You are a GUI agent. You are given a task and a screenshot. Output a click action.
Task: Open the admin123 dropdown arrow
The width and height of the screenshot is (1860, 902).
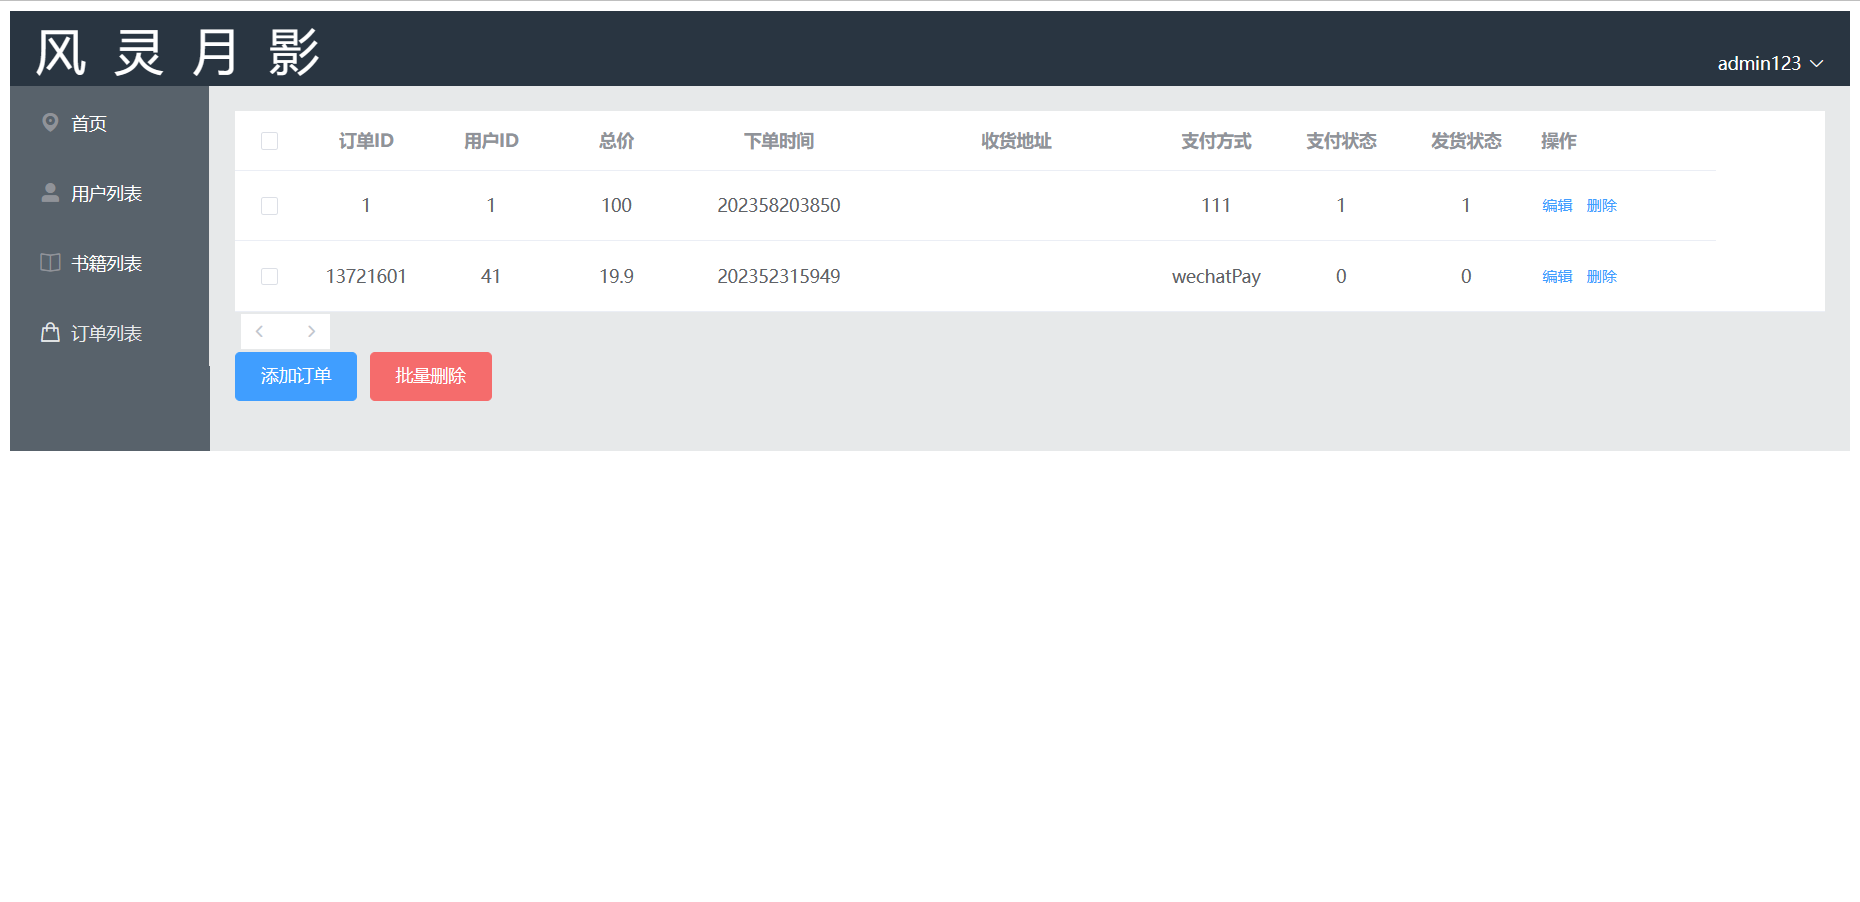point(1817,63)
